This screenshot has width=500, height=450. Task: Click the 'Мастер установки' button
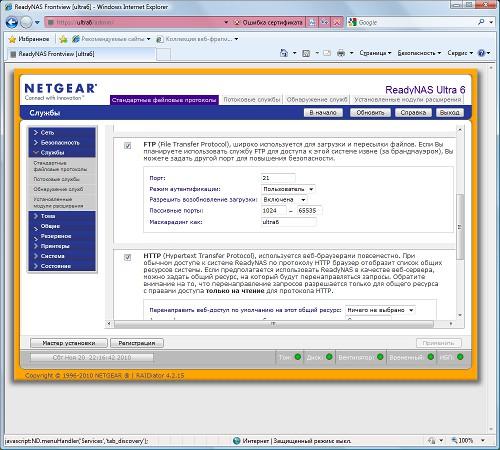[69, 343]
